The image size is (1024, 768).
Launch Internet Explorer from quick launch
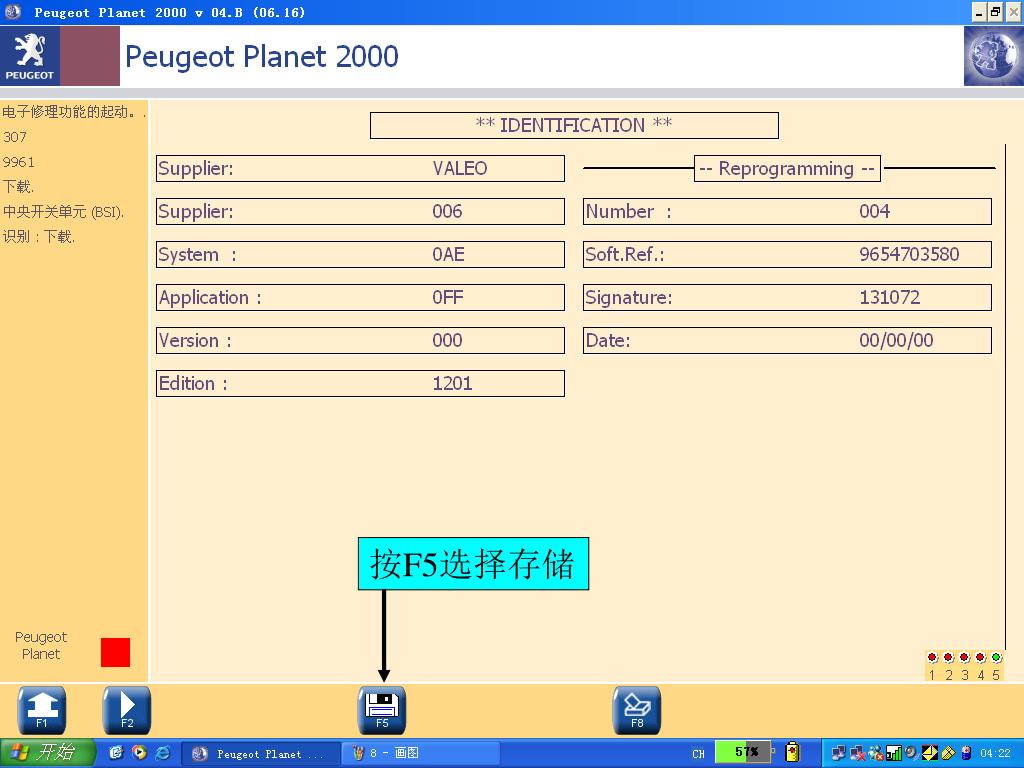[163, 753]
